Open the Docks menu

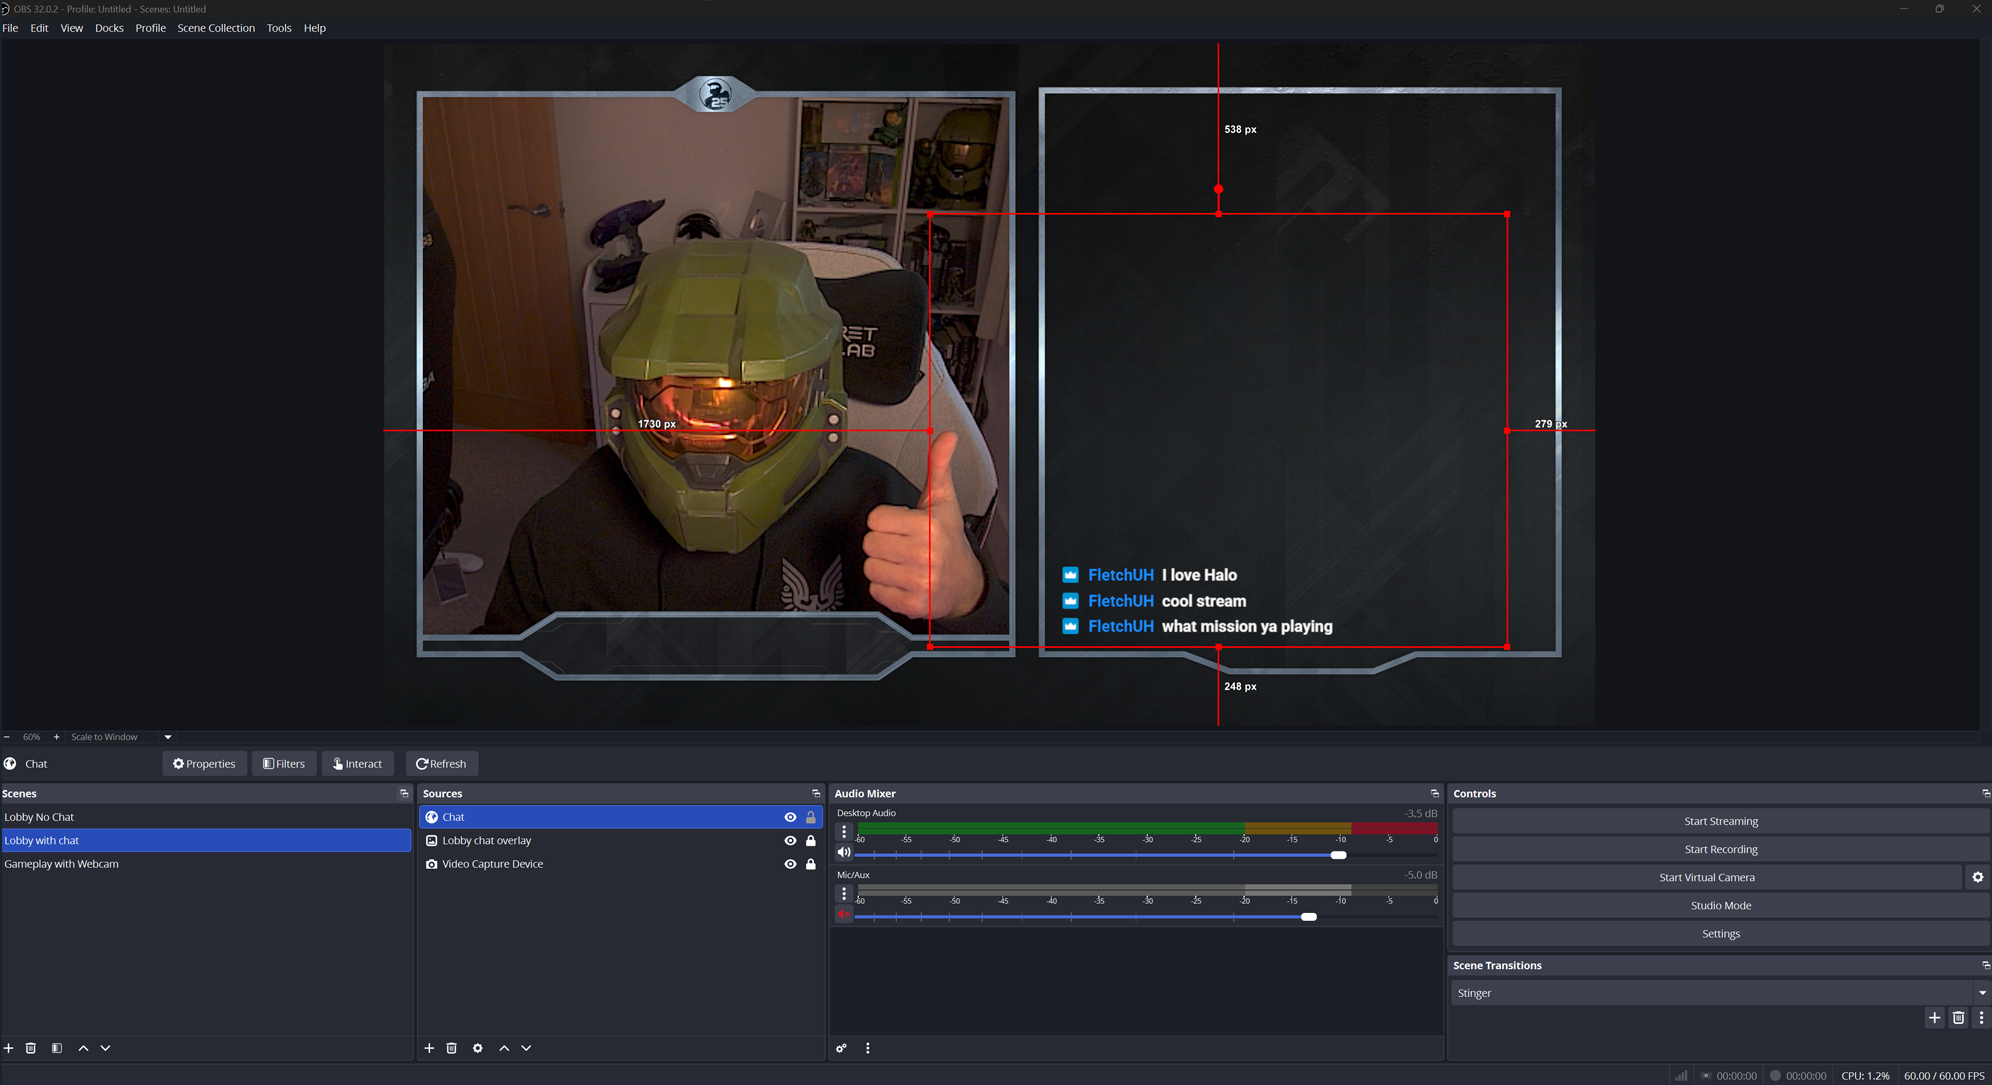tap(109, 28)
